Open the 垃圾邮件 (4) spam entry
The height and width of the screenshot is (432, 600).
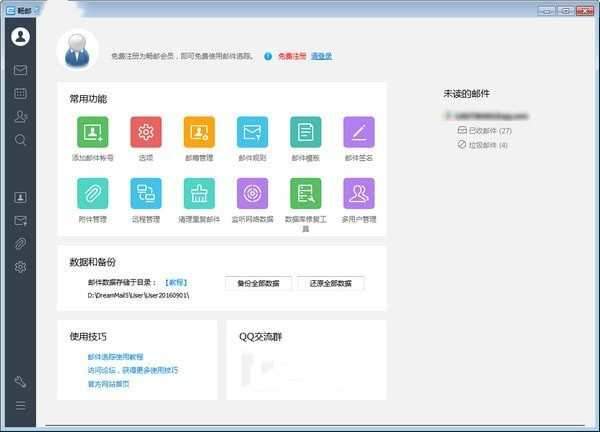click(487, 145)
